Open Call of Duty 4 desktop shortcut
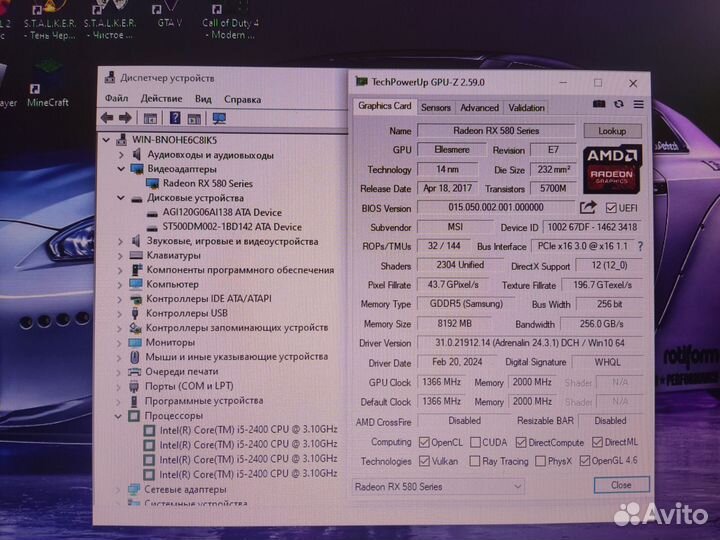 coord(230,22)
